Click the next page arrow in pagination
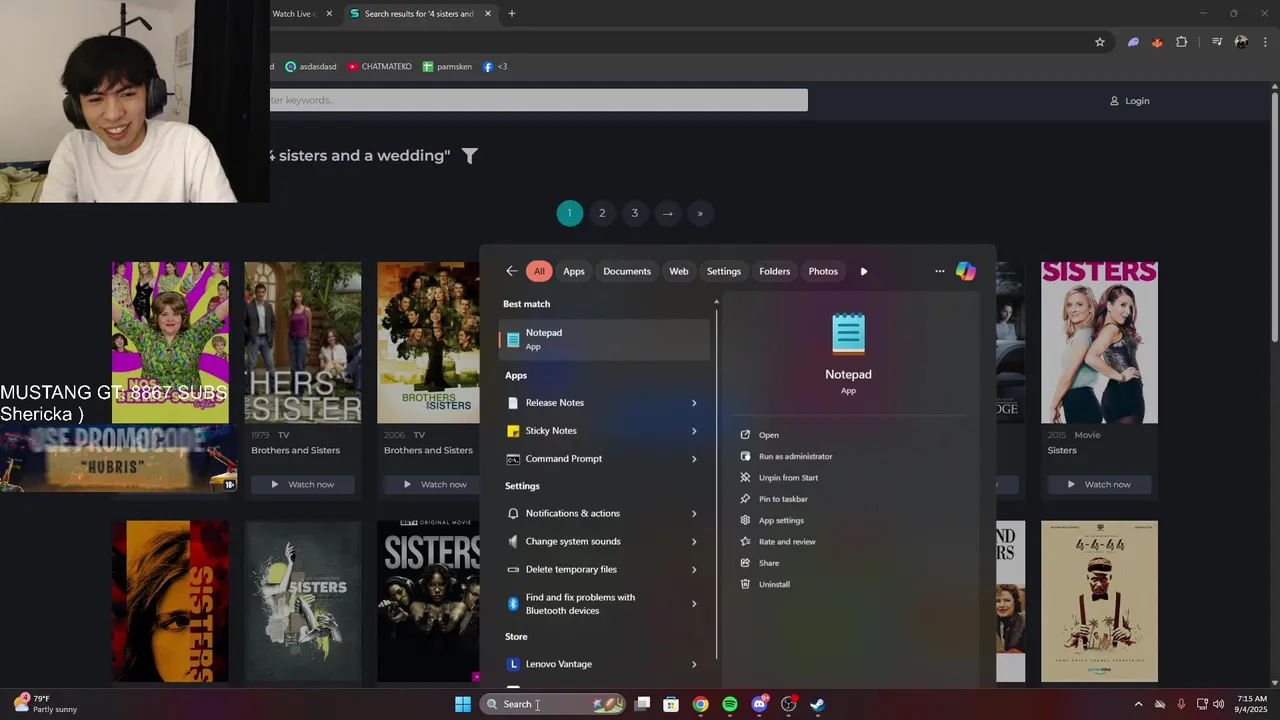Viewport: 1280px width, 720px height. click(x=667, y=213)
